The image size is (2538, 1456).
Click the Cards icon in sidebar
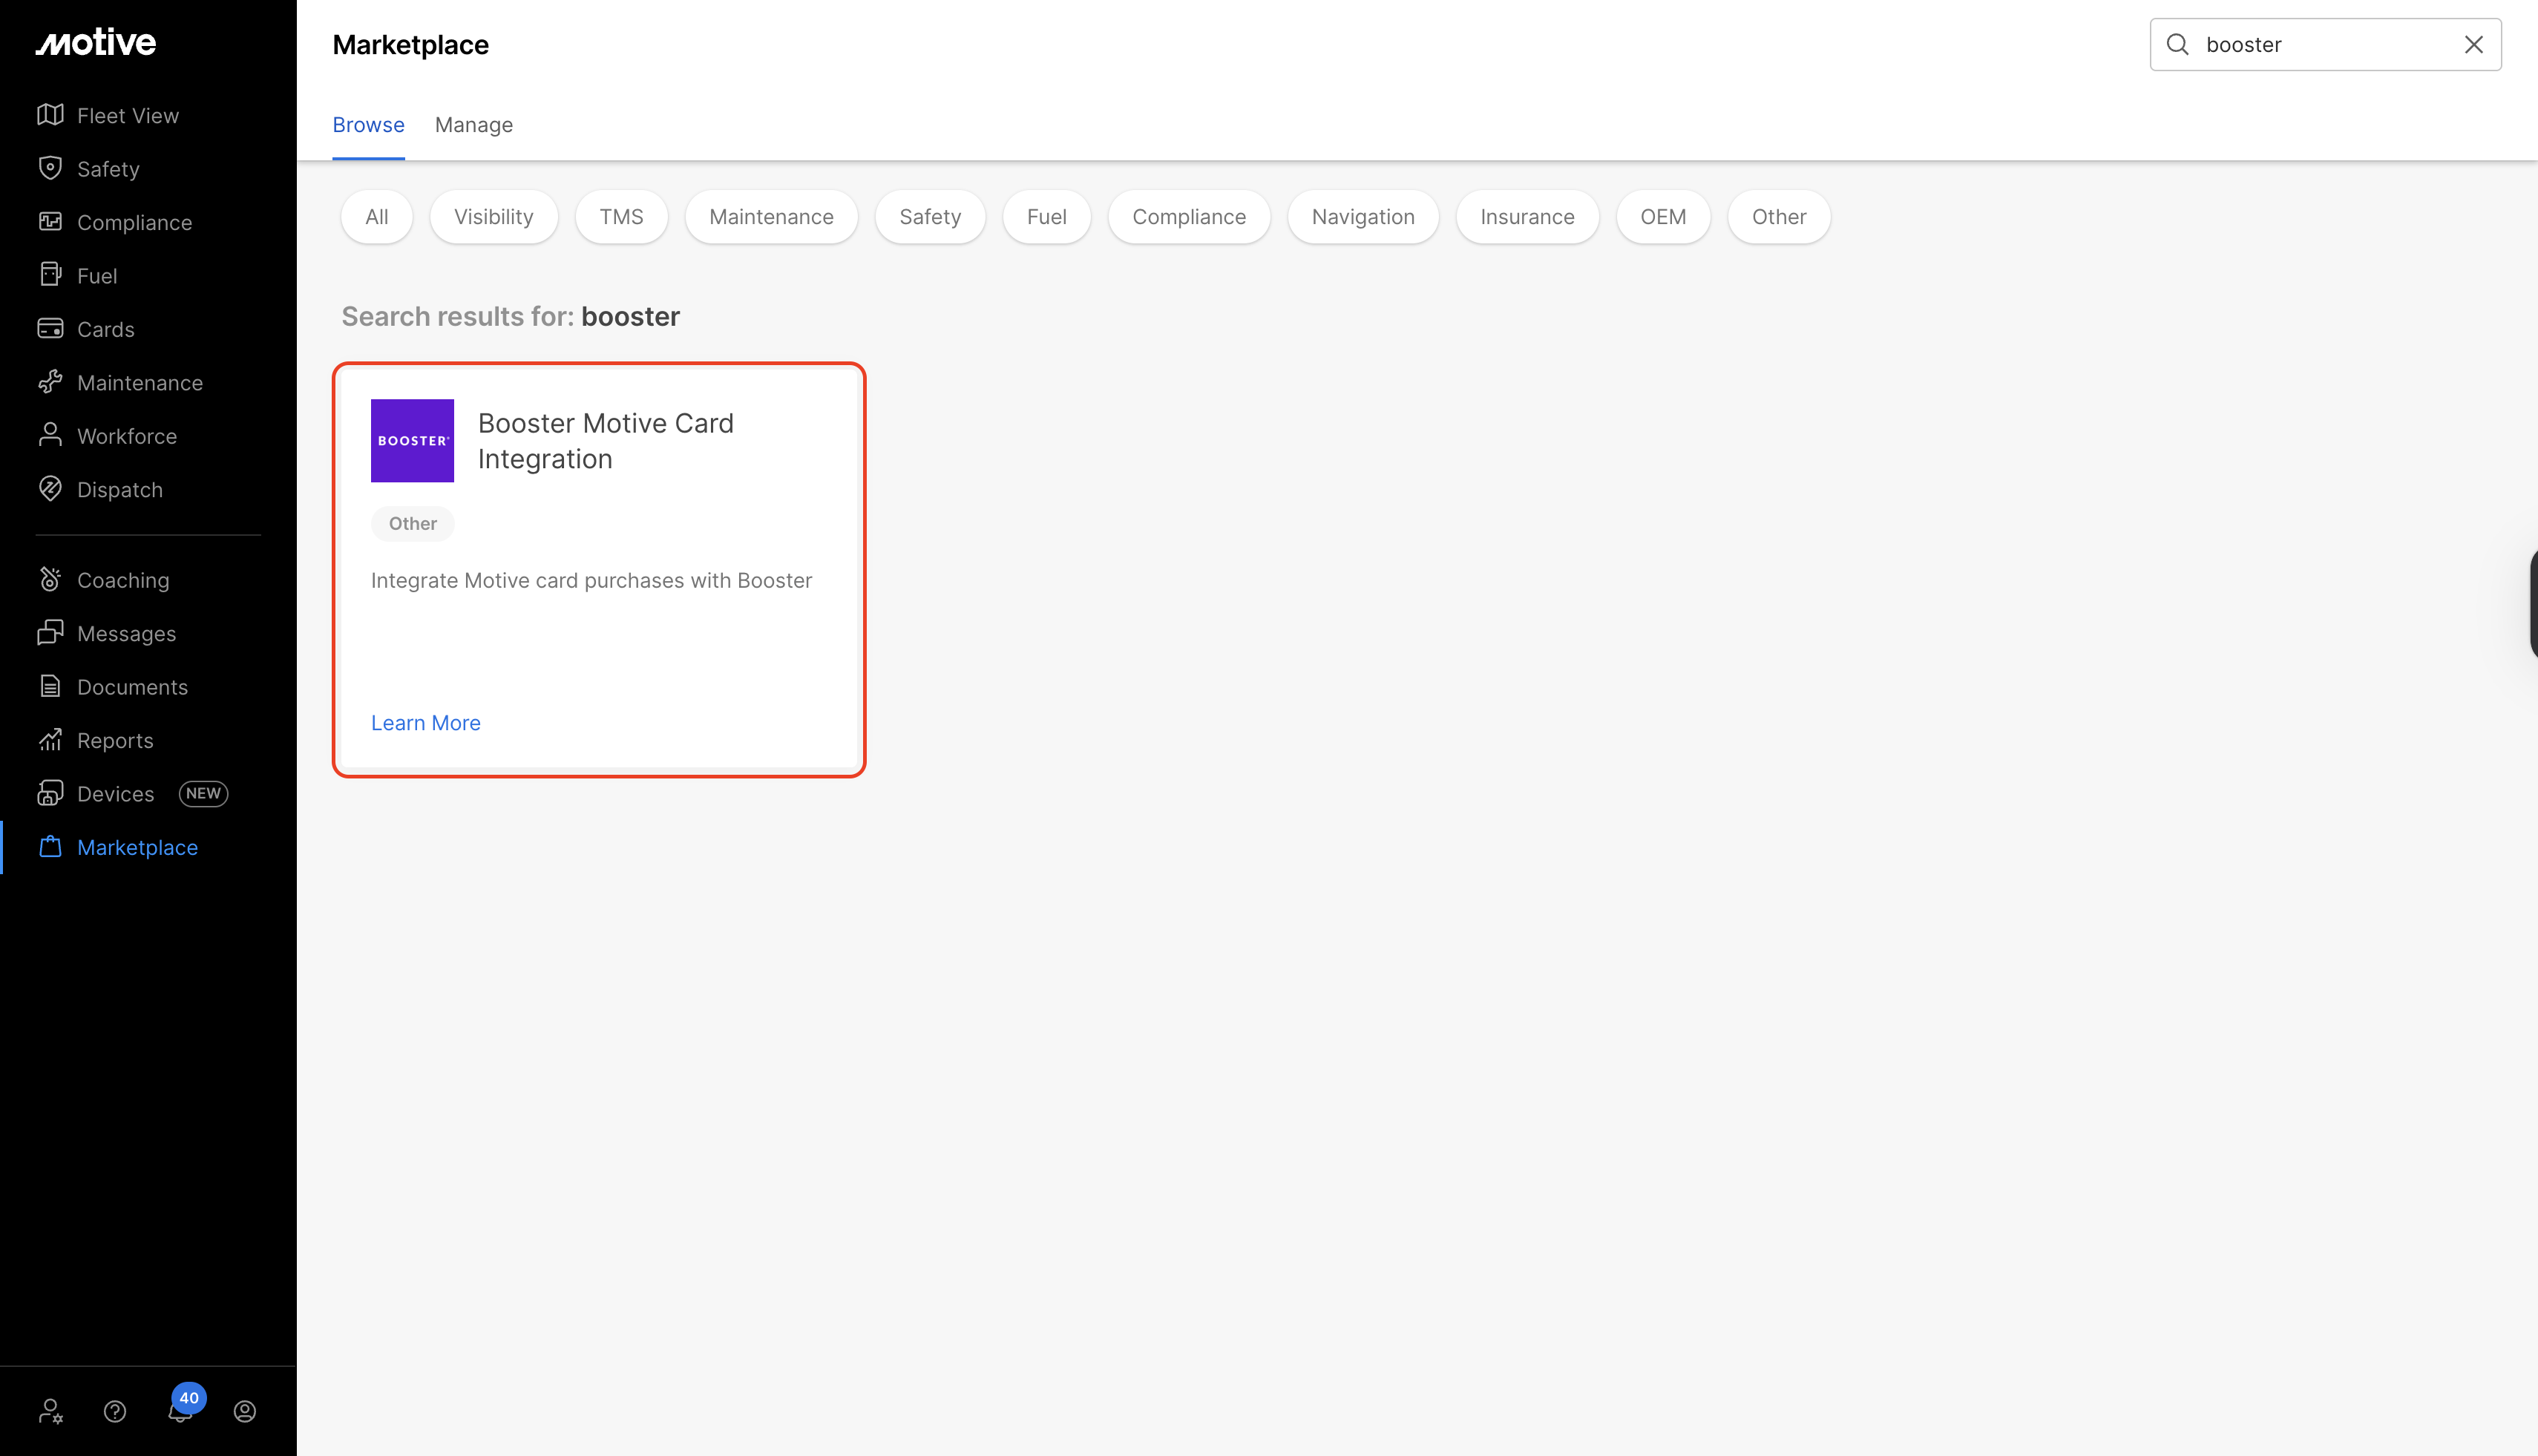coord(50,329)
